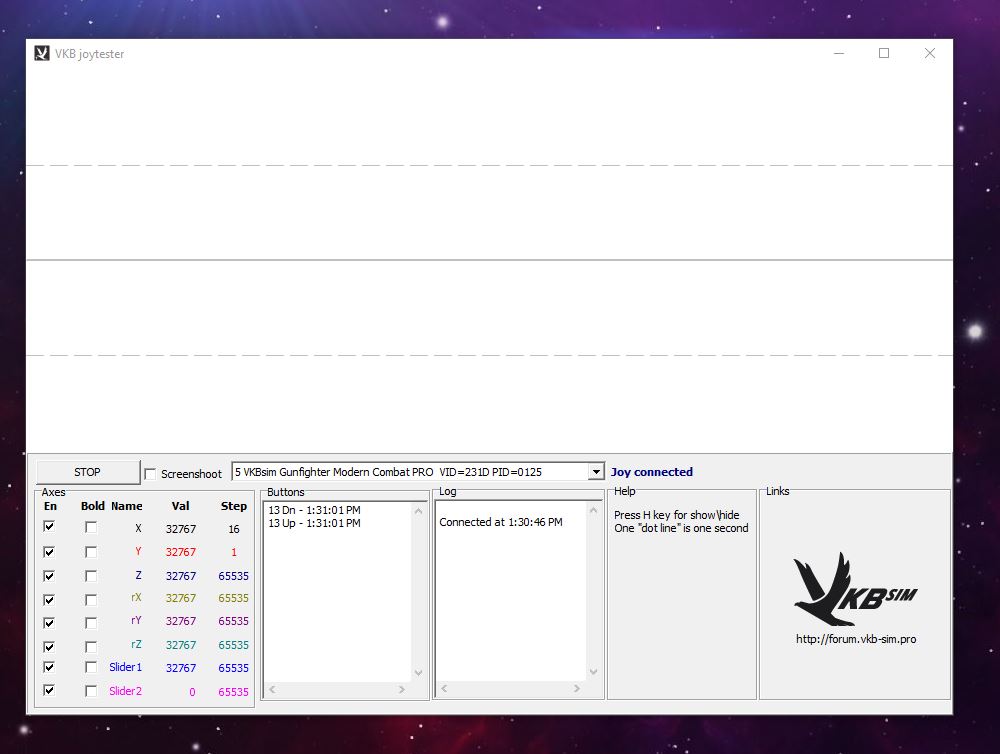Click the Log scroll-up arrow
This screenshot has width=1000, height=754.
tap(593, 510)
